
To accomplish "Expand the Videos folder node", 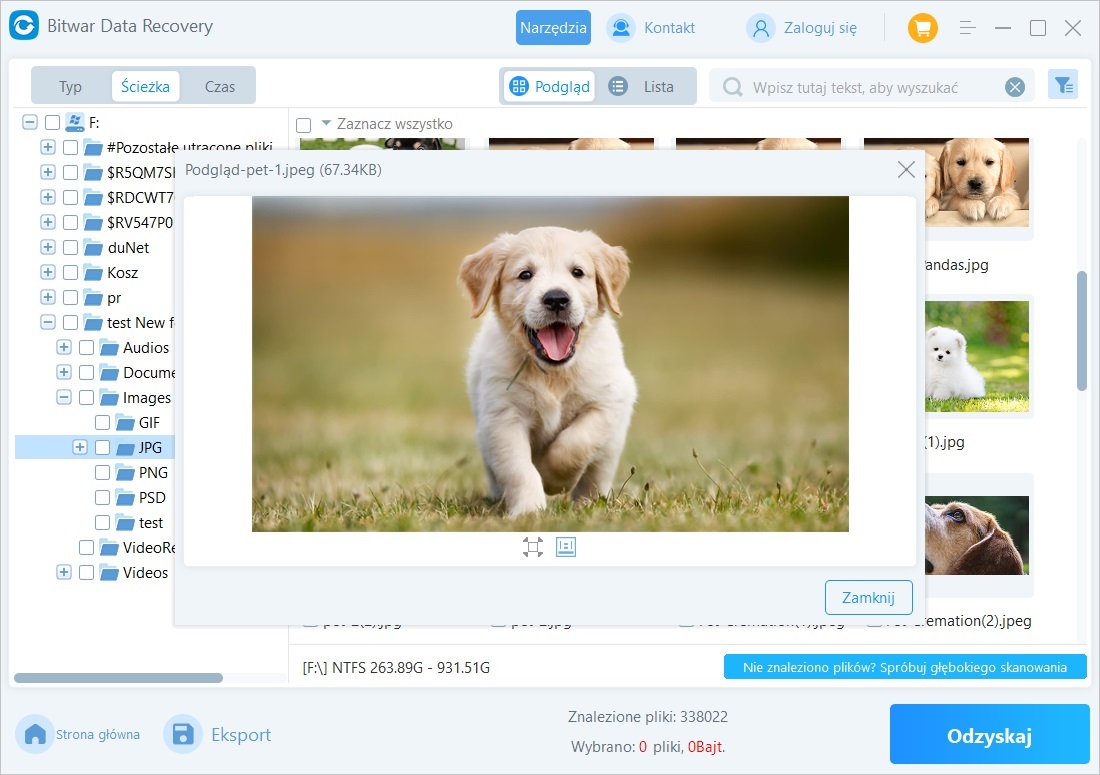I will coord(64,573).
